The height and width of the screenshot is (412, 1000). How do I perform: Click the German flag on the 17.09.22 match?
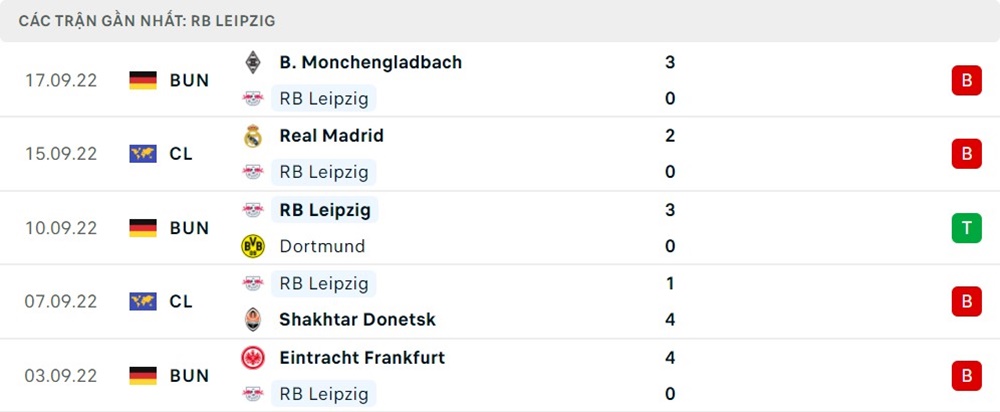(143, 80)
